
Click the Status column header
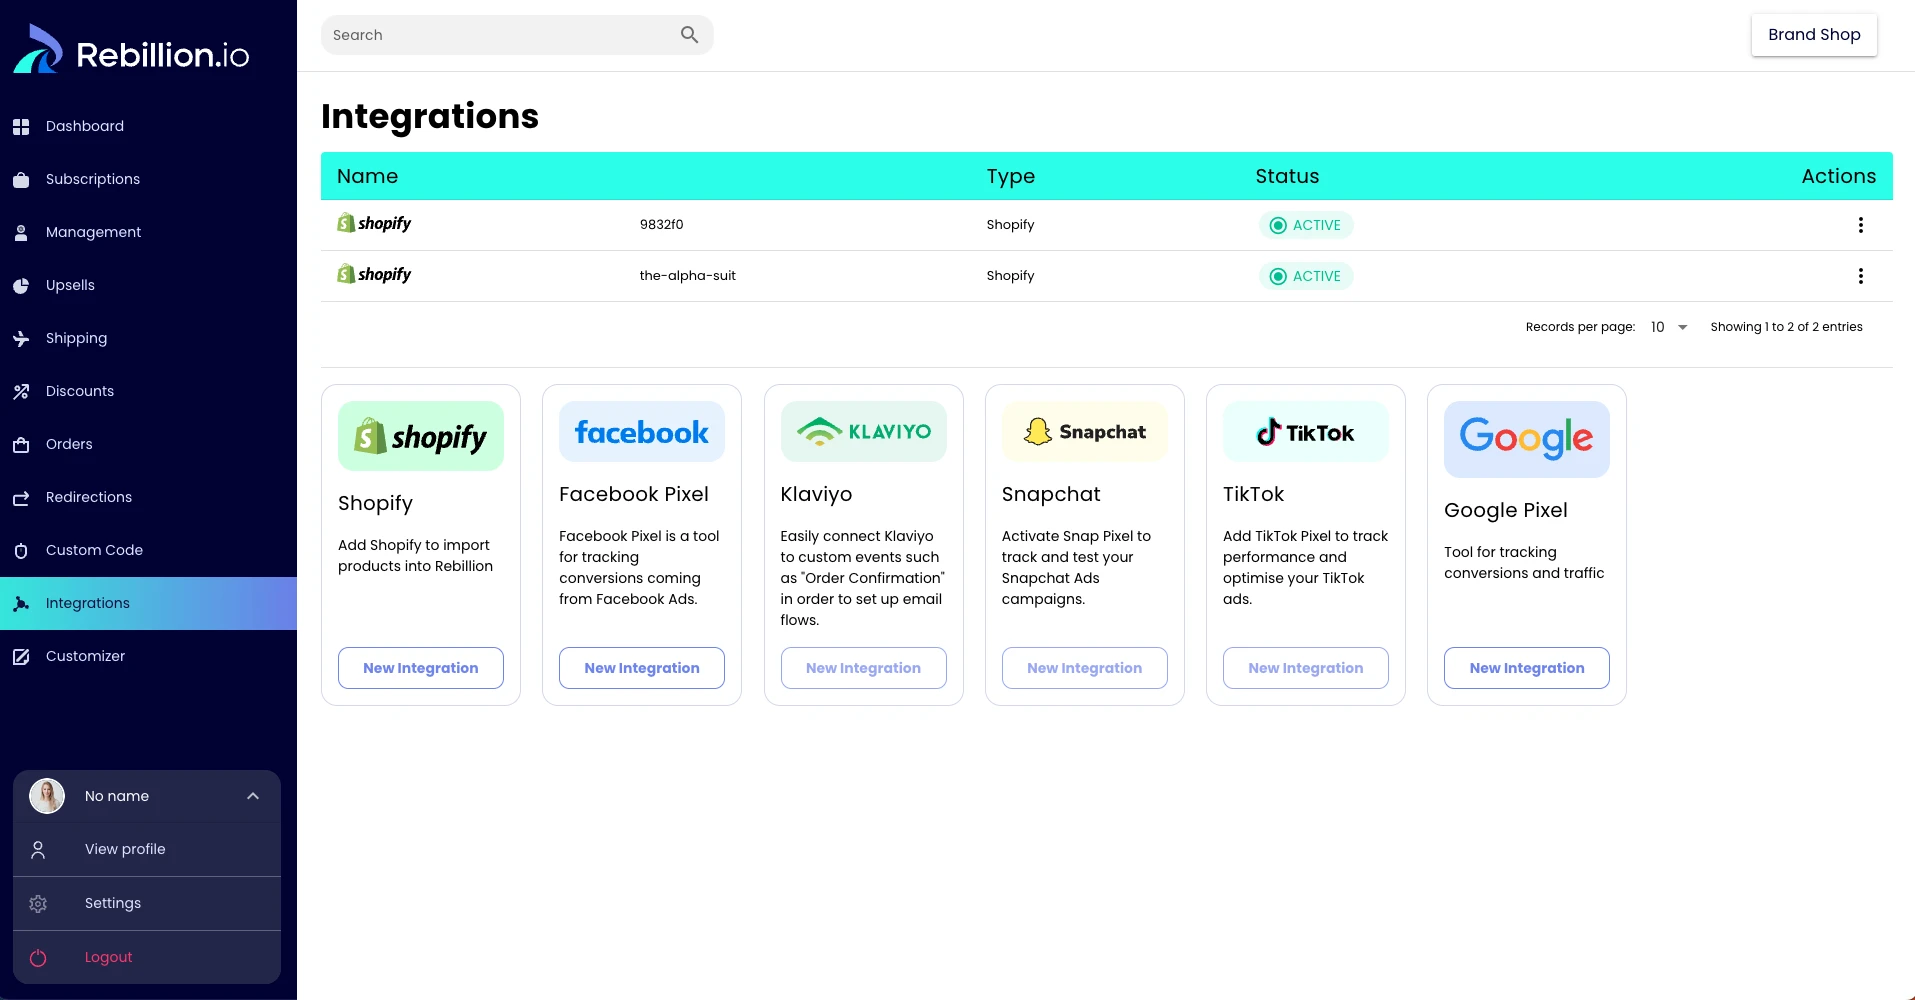(x=1288, y=176)
